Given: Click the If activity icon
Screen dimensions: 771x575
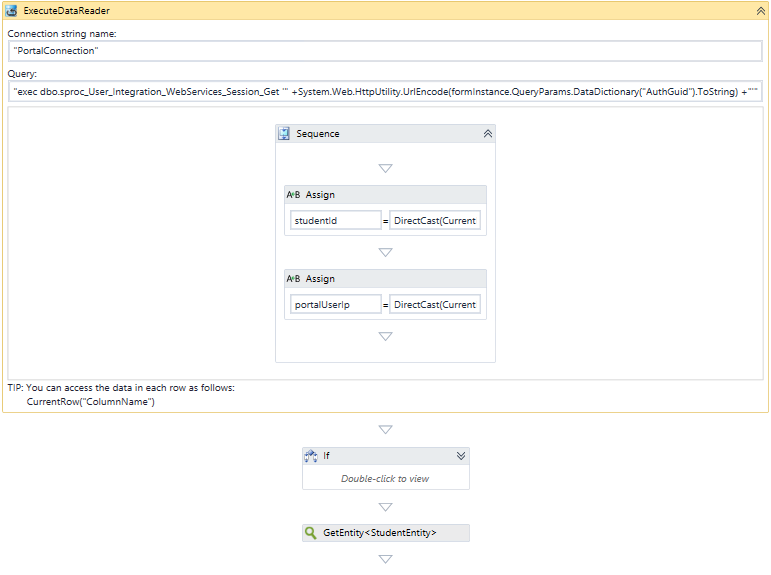Looking at the screenshot, I should (310, 456).
